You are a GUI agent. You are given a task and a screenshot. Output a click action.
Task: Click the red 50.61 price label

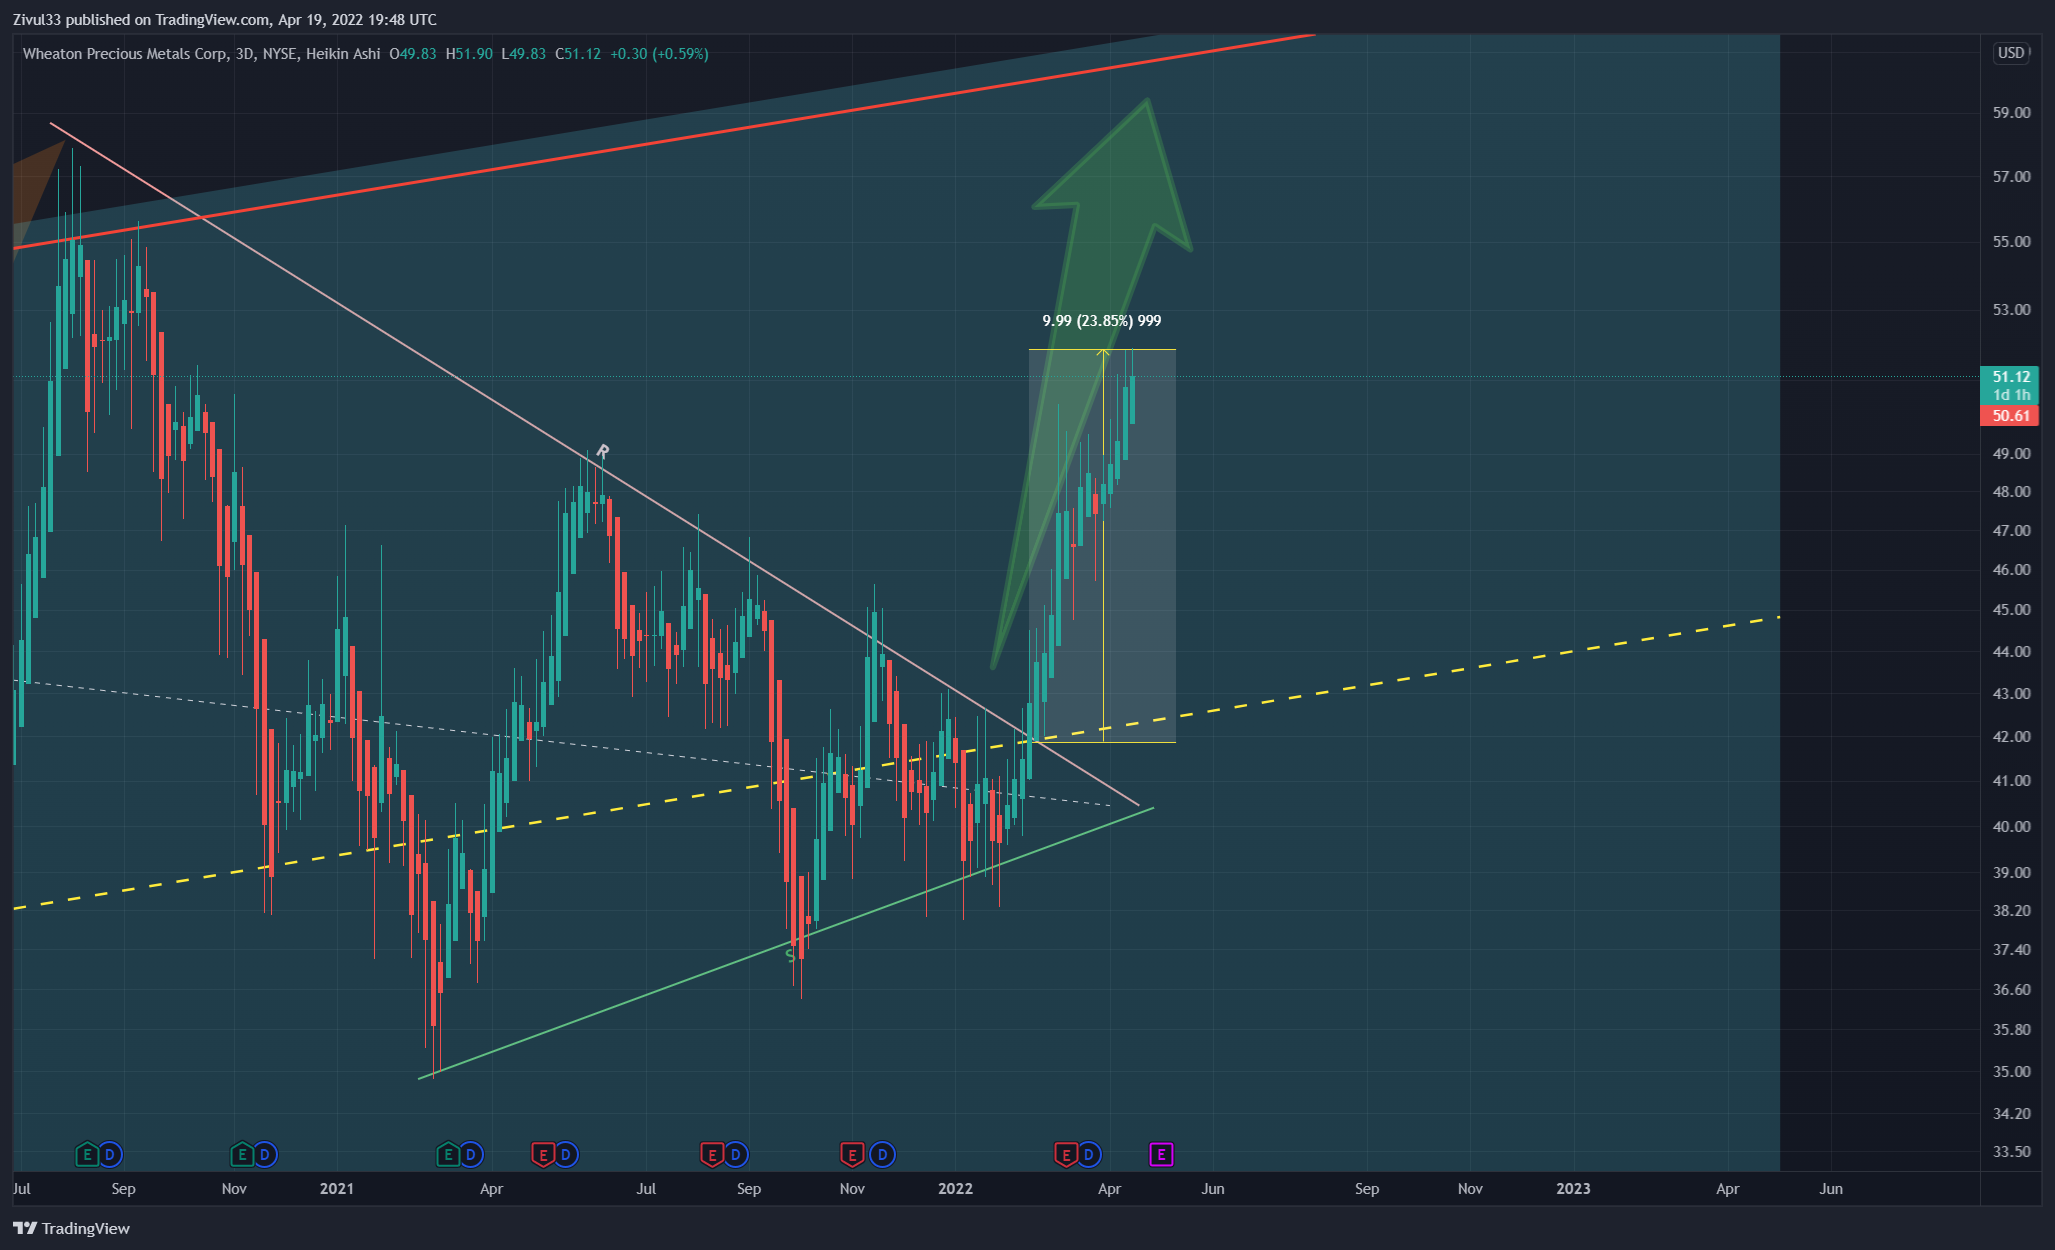[x=2010, y=416]
